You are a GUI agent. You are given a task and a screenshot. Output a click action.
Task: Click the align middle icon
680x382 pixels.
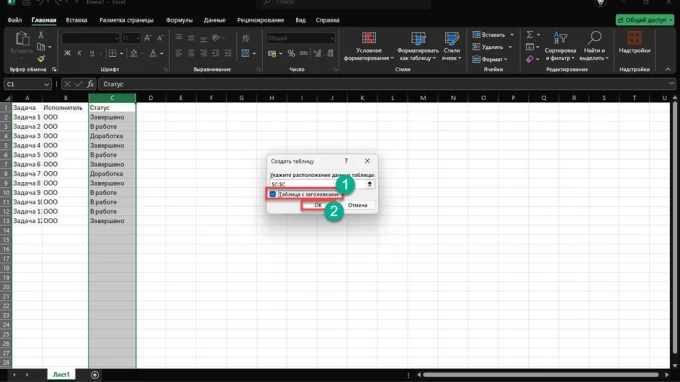click(191, 38)
